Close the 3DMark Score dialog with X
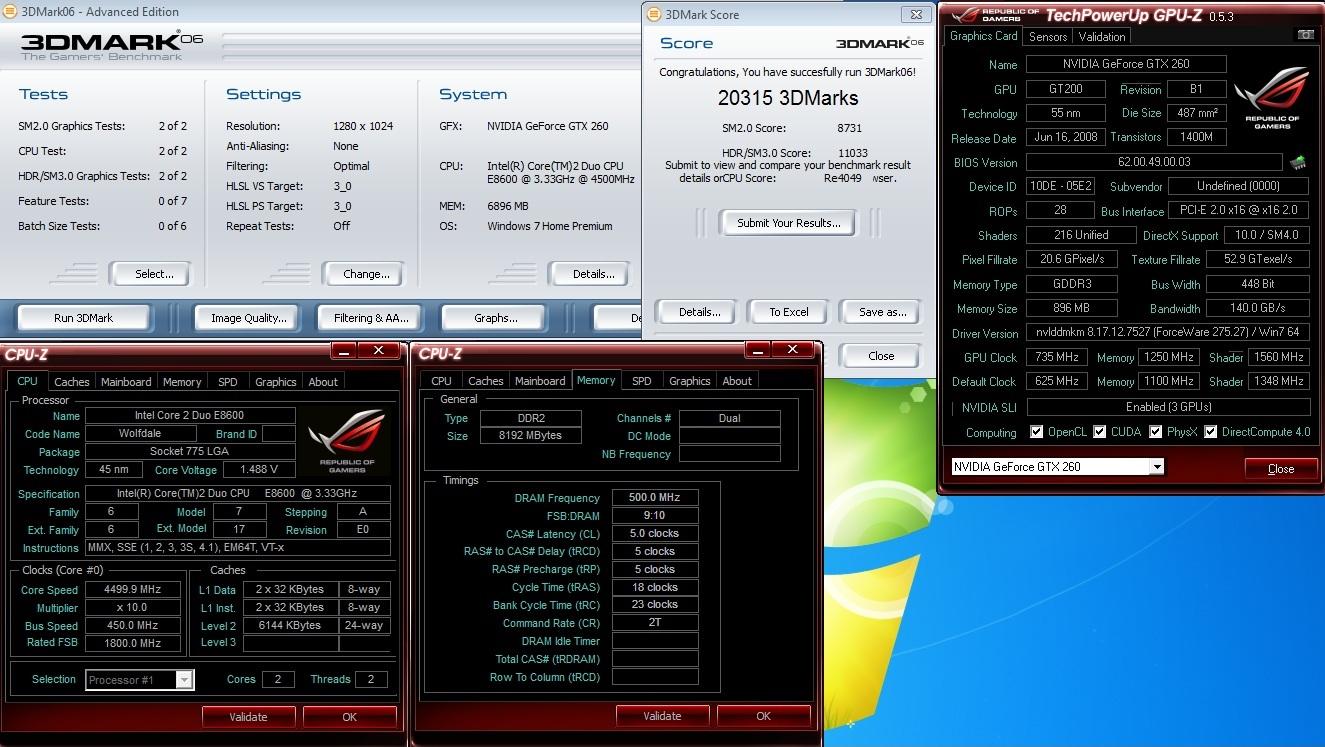Screen dimensions: 1325x747 click(x=914, y=14)
